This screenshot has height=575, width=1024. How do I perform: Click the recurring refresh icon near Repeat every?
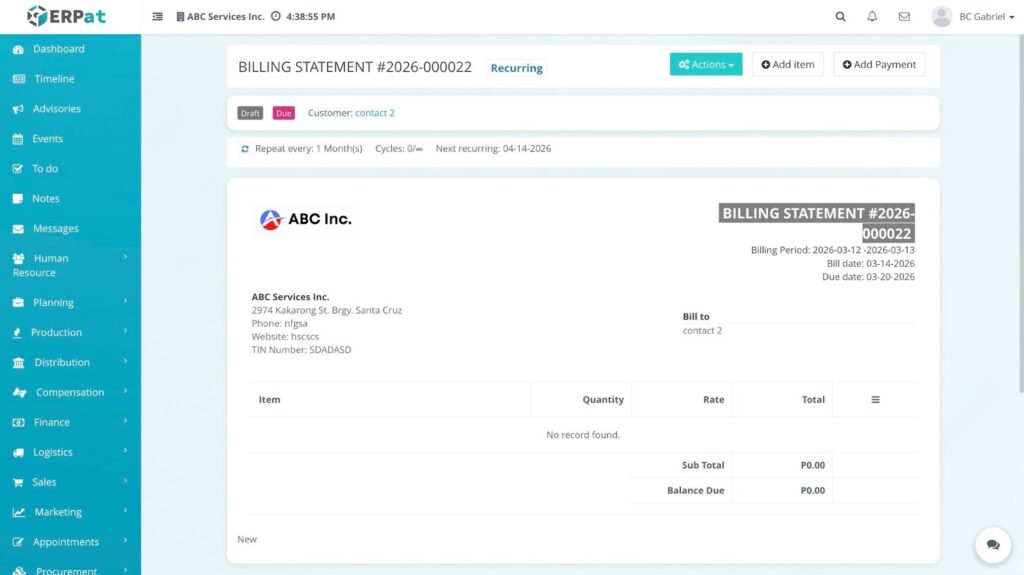(245, 149)
